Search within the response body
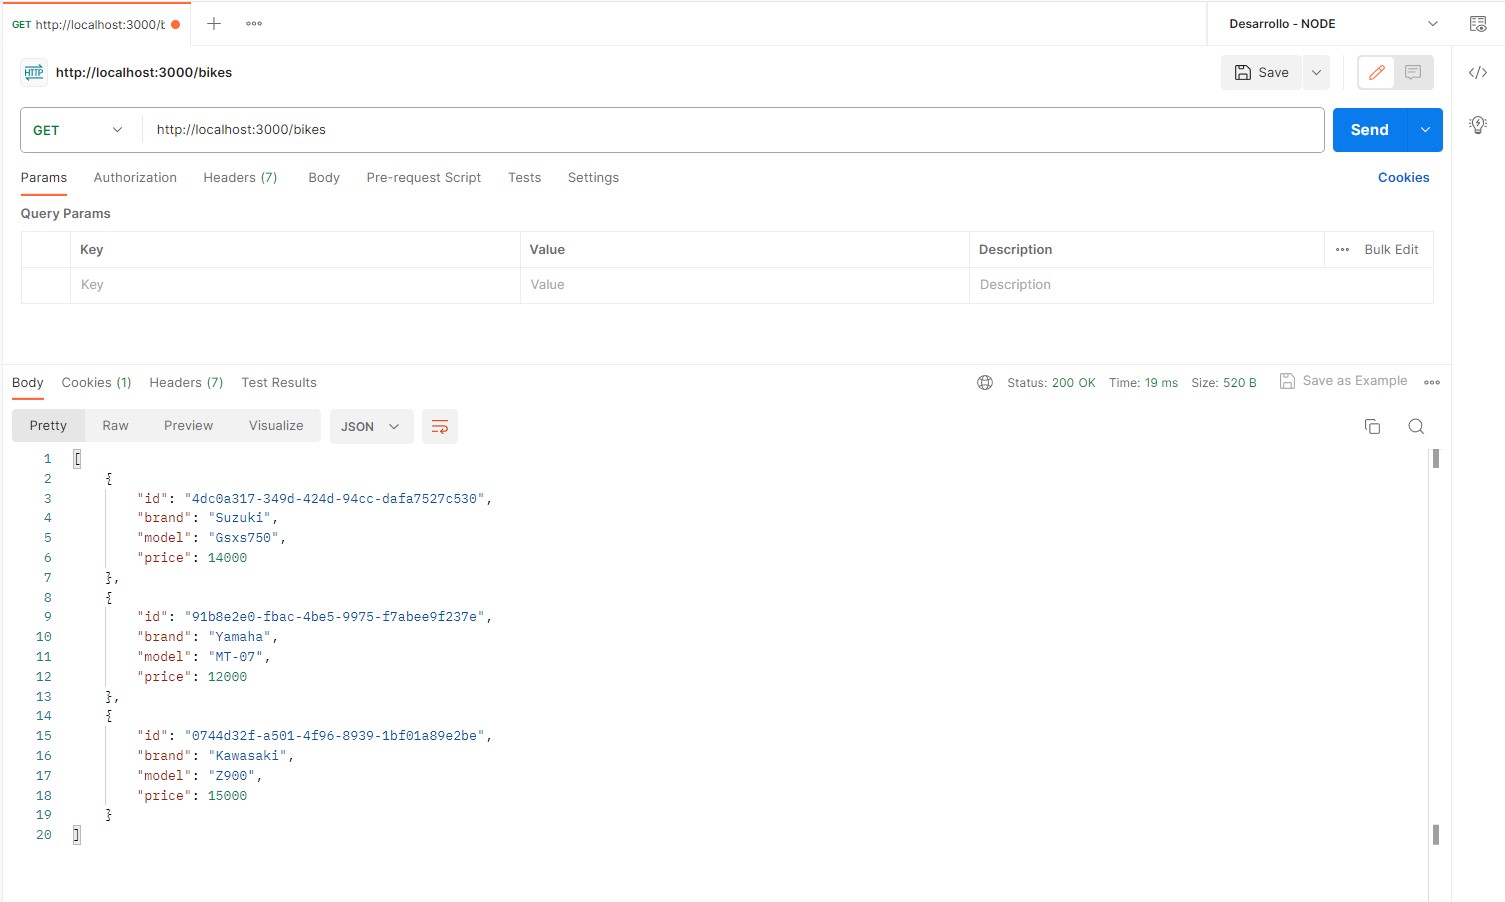The image size is (1505, 902). pos(1416,426)
